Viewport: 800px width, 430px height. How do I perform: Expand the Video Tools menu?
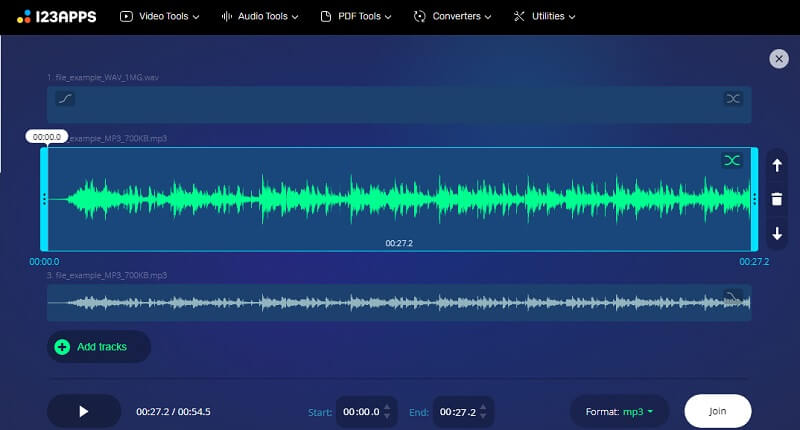(160, 17)
